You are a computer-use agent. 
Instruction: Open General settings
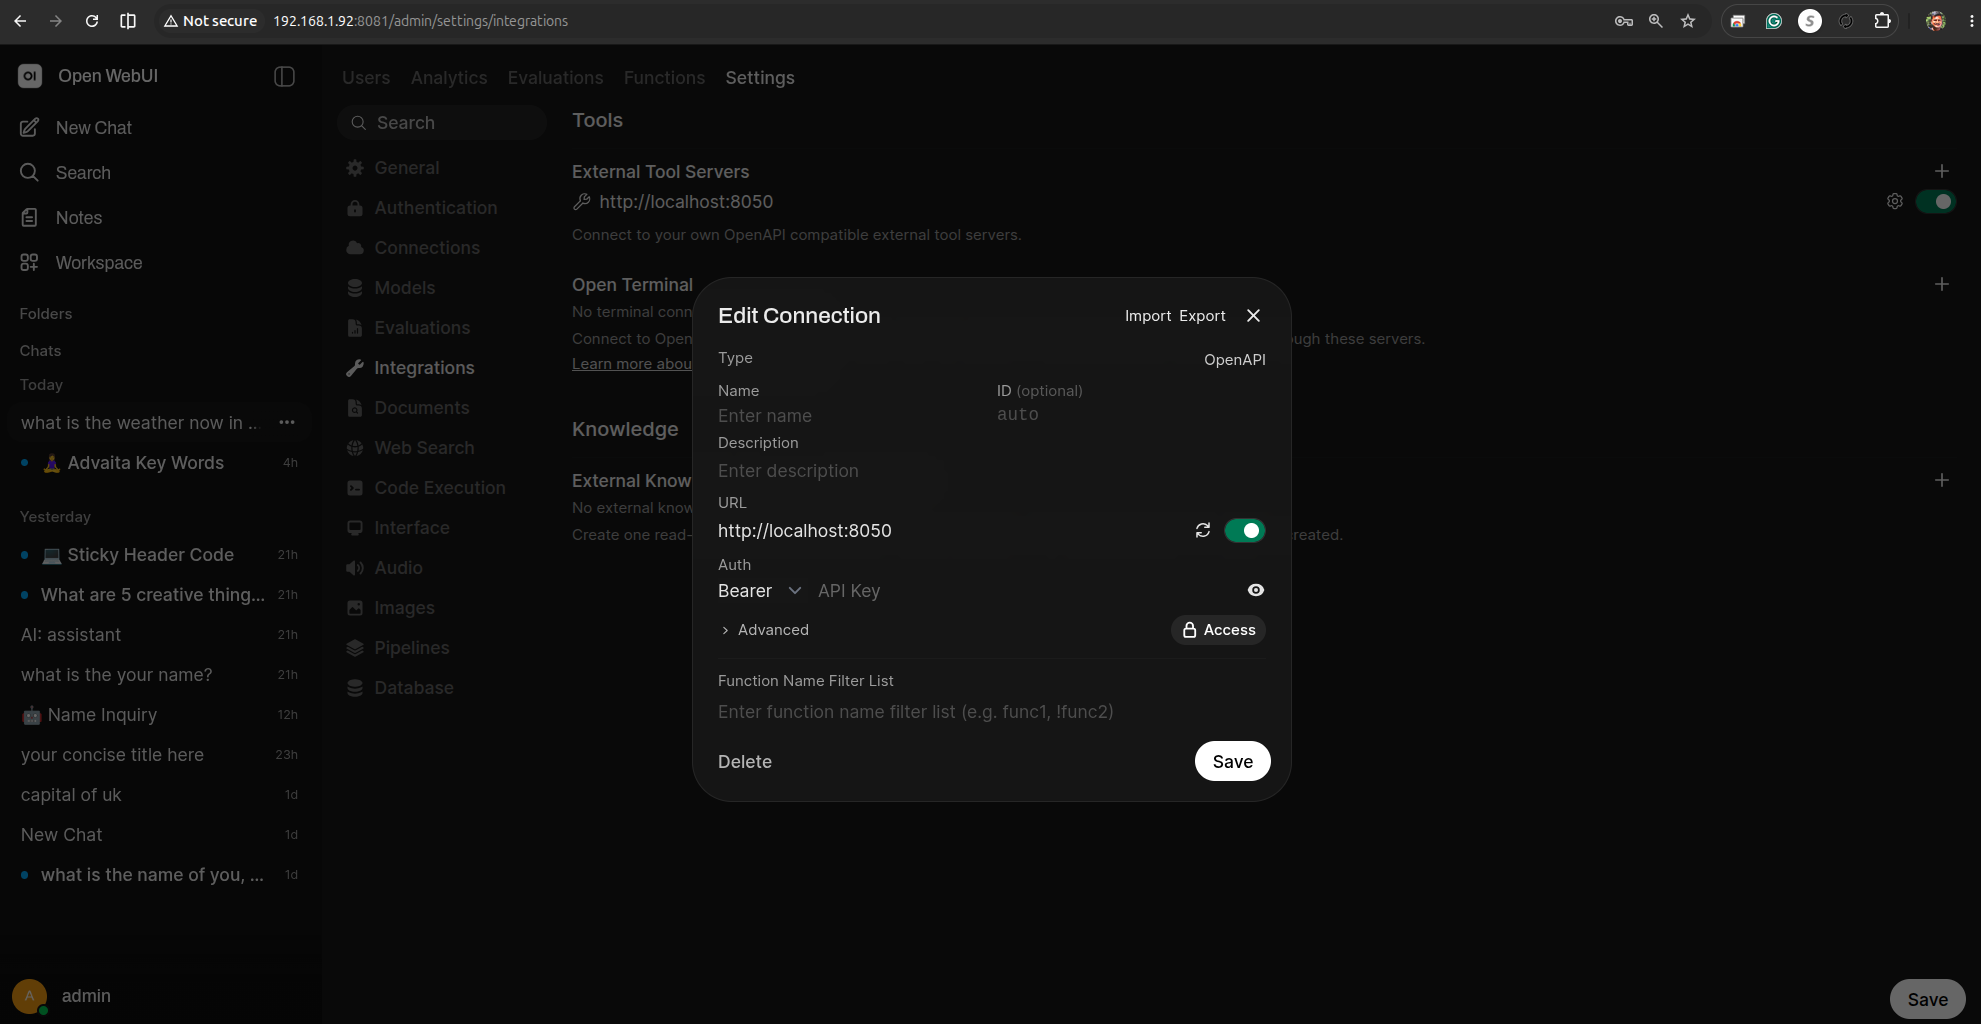click(406, 168)
